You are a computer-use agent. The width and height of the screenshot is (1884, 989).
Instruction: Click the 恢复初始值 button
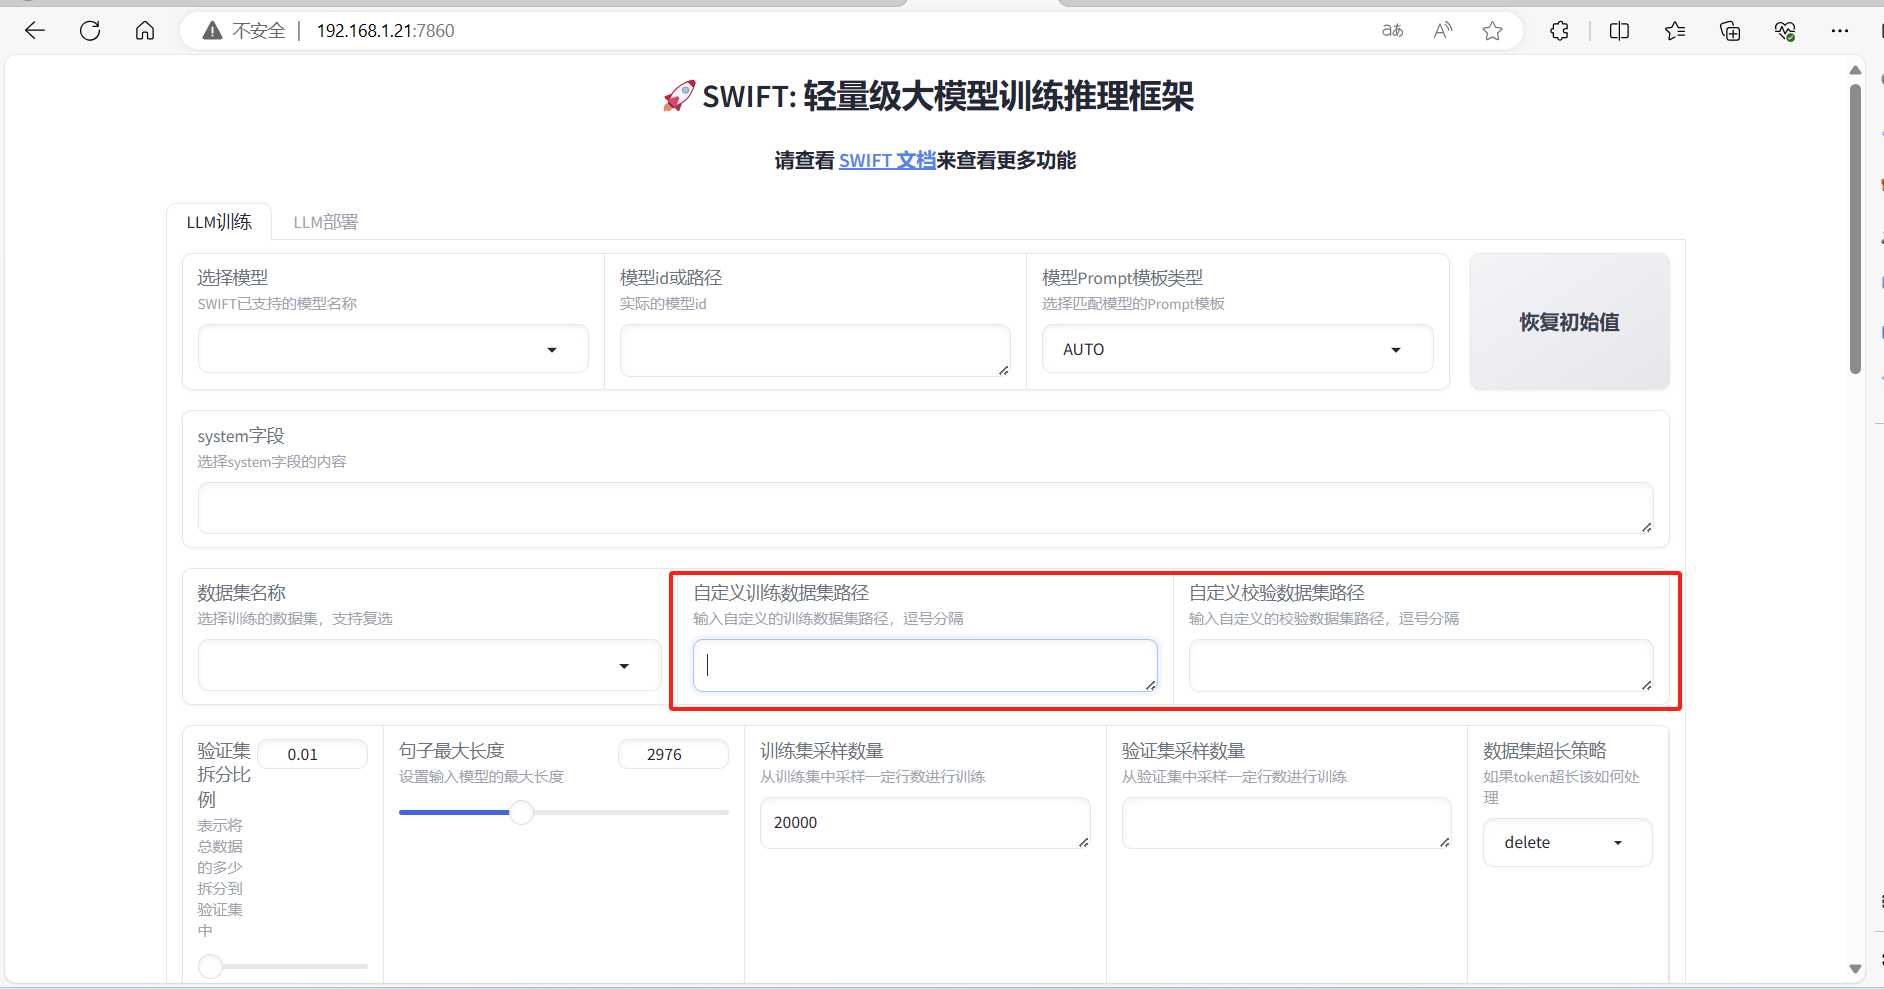[1569, 322]
